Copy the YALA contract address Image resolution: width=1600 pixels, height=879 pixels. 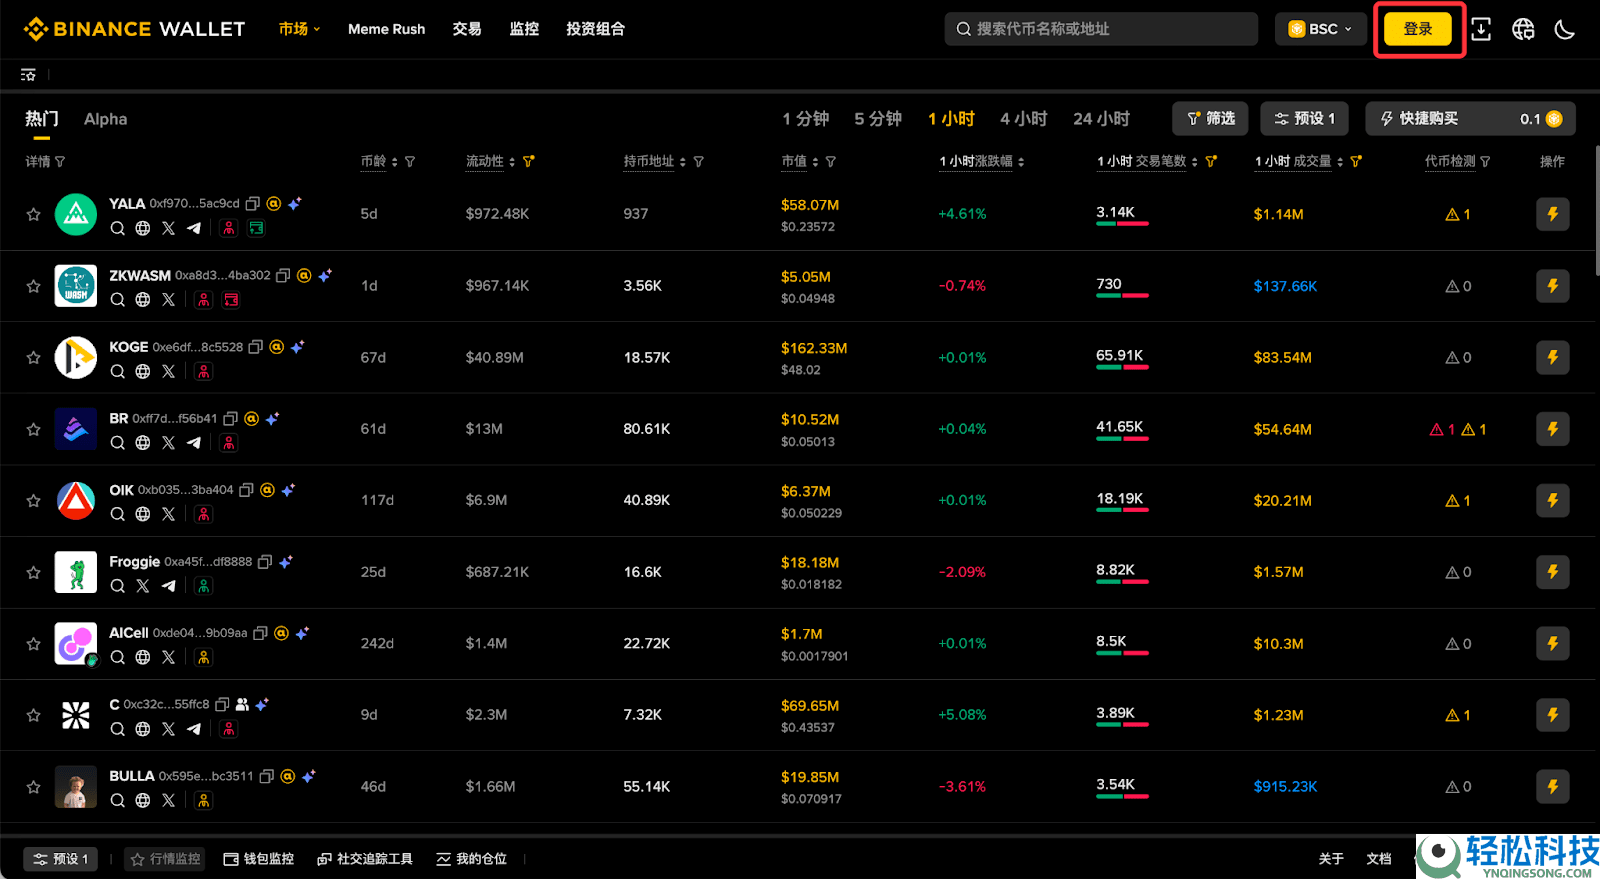253,203
